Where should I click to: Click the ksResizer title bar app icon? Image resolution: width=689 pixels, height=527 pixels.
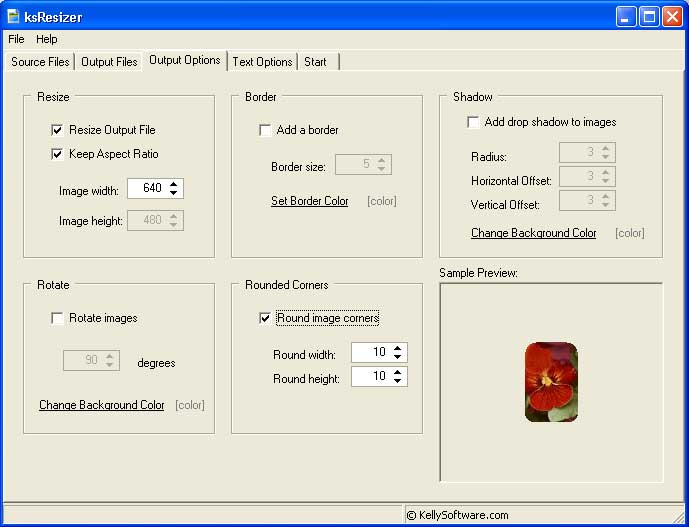(14, 17)
